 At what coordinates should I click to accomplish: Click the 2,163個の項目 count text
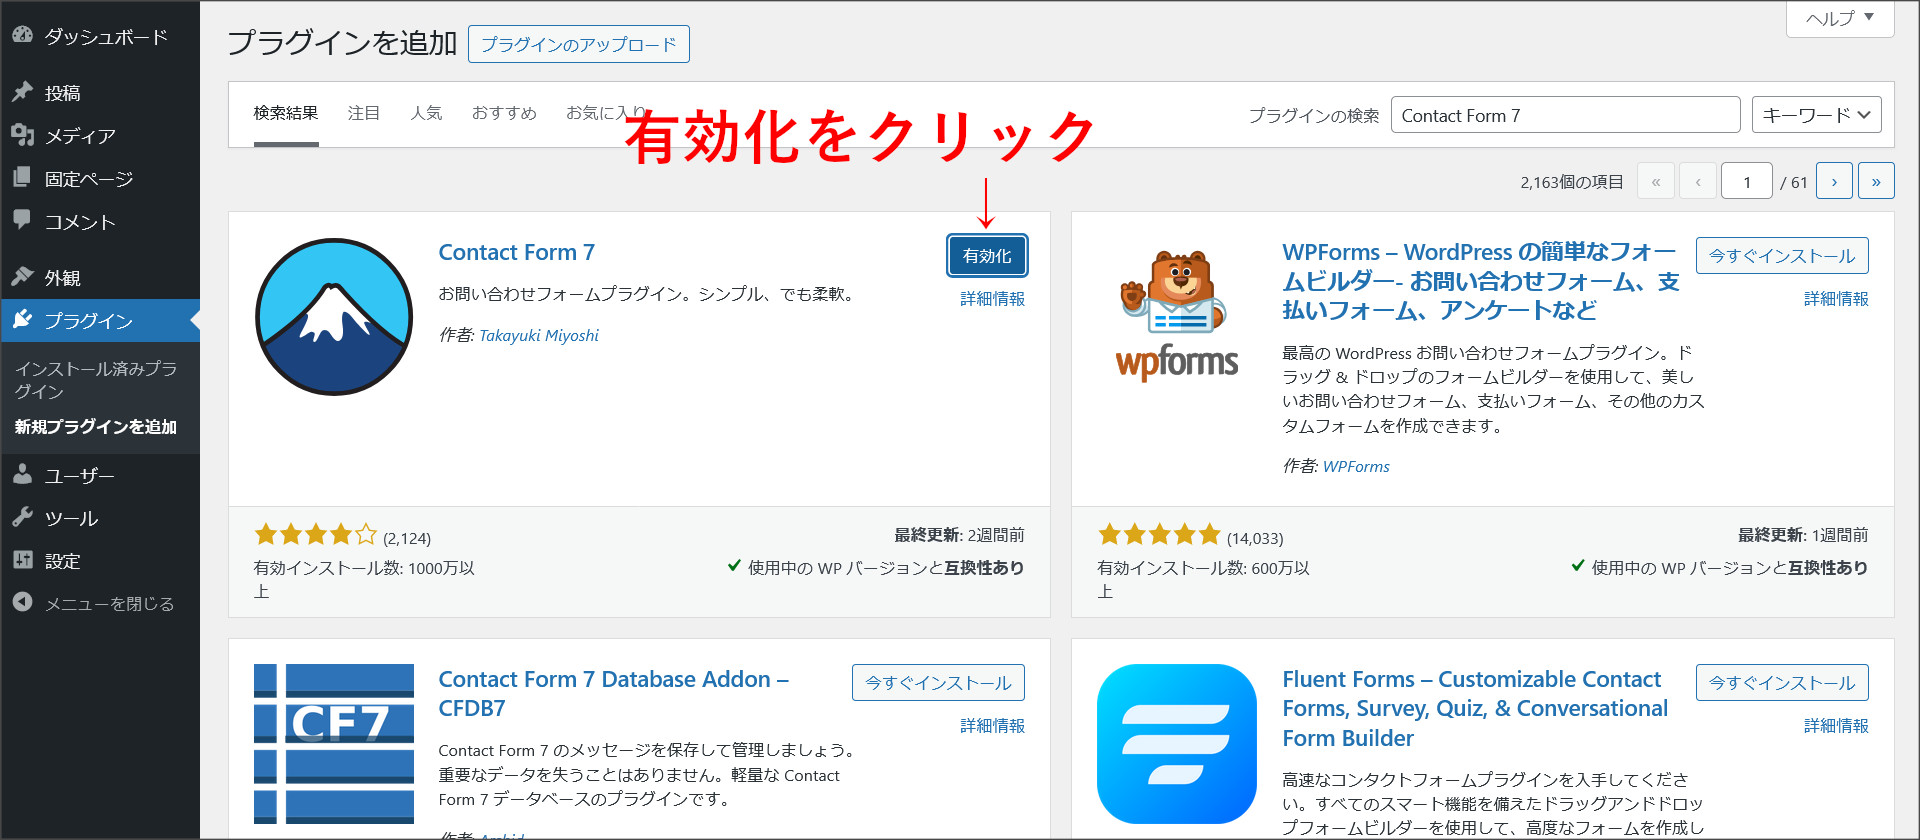click(x=1572, y=182)
